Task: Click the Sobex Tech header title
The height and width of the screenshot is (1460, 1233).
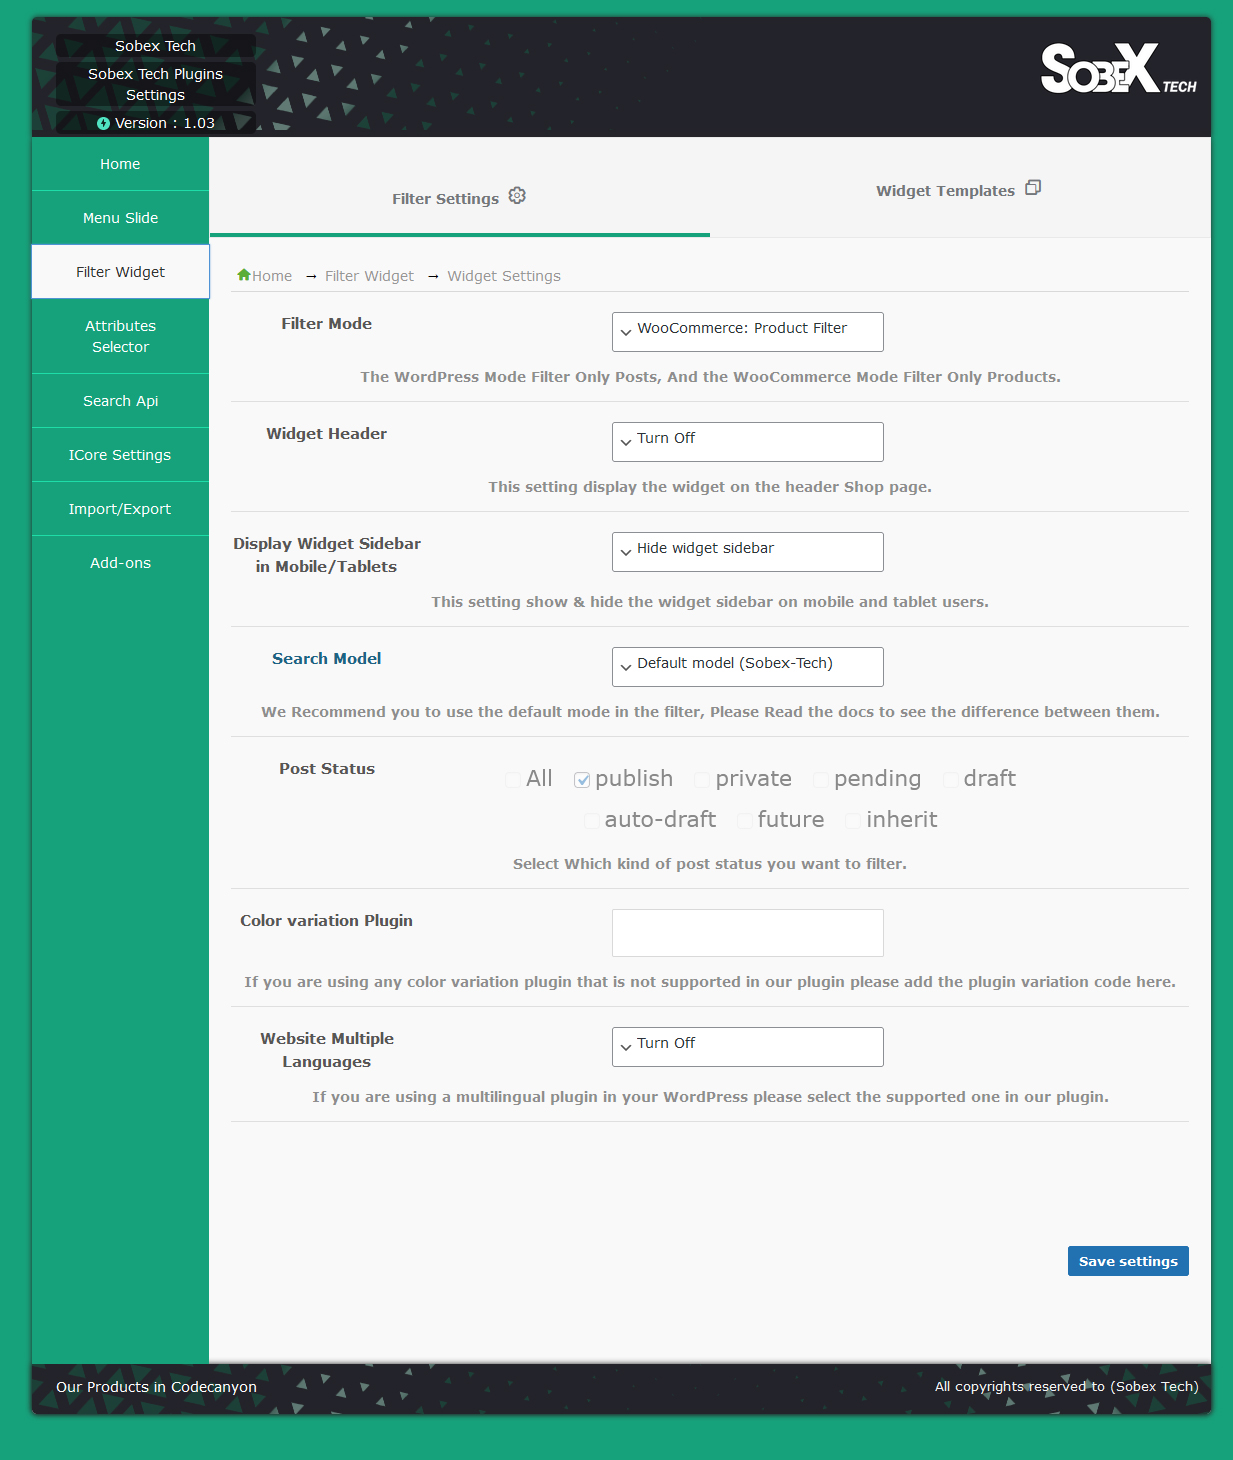Action: pyautogui.click(x=155, y=46)
